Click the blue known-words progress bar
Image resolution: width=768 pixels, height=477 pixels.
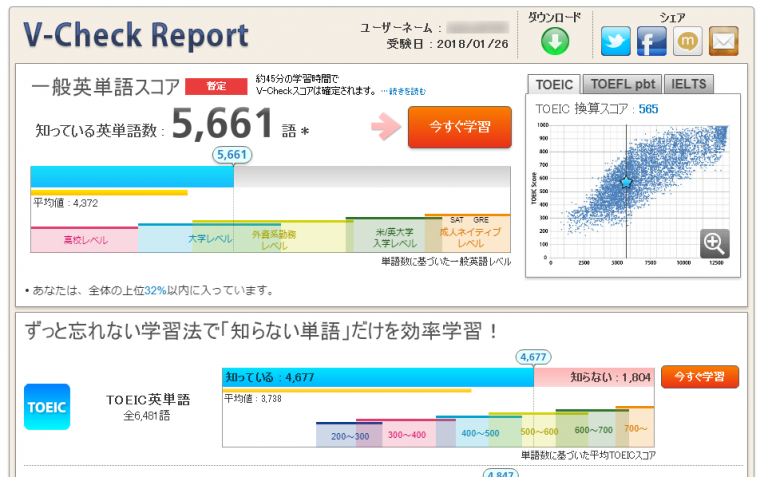[x=132, y=177]
